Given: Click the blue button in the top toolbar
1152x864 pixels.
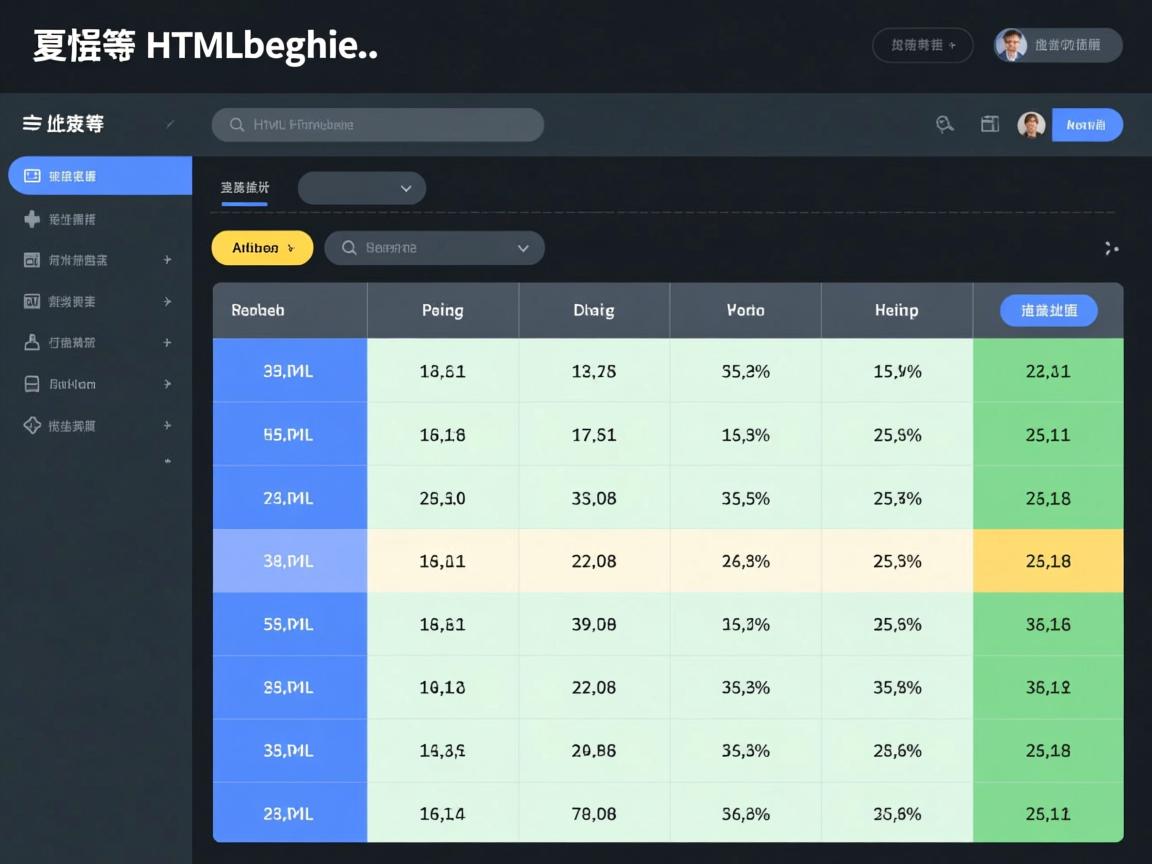Looking at the screenshot, I should [1087, 125].
